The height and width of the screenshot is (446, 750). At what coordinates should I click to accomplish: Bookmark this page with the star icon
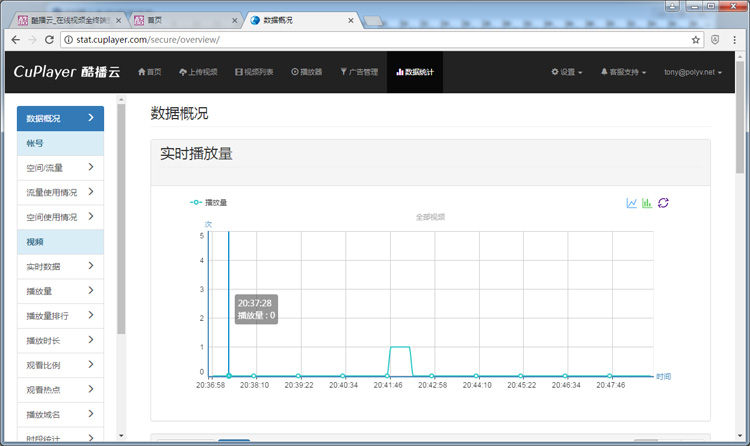point(696,40)
